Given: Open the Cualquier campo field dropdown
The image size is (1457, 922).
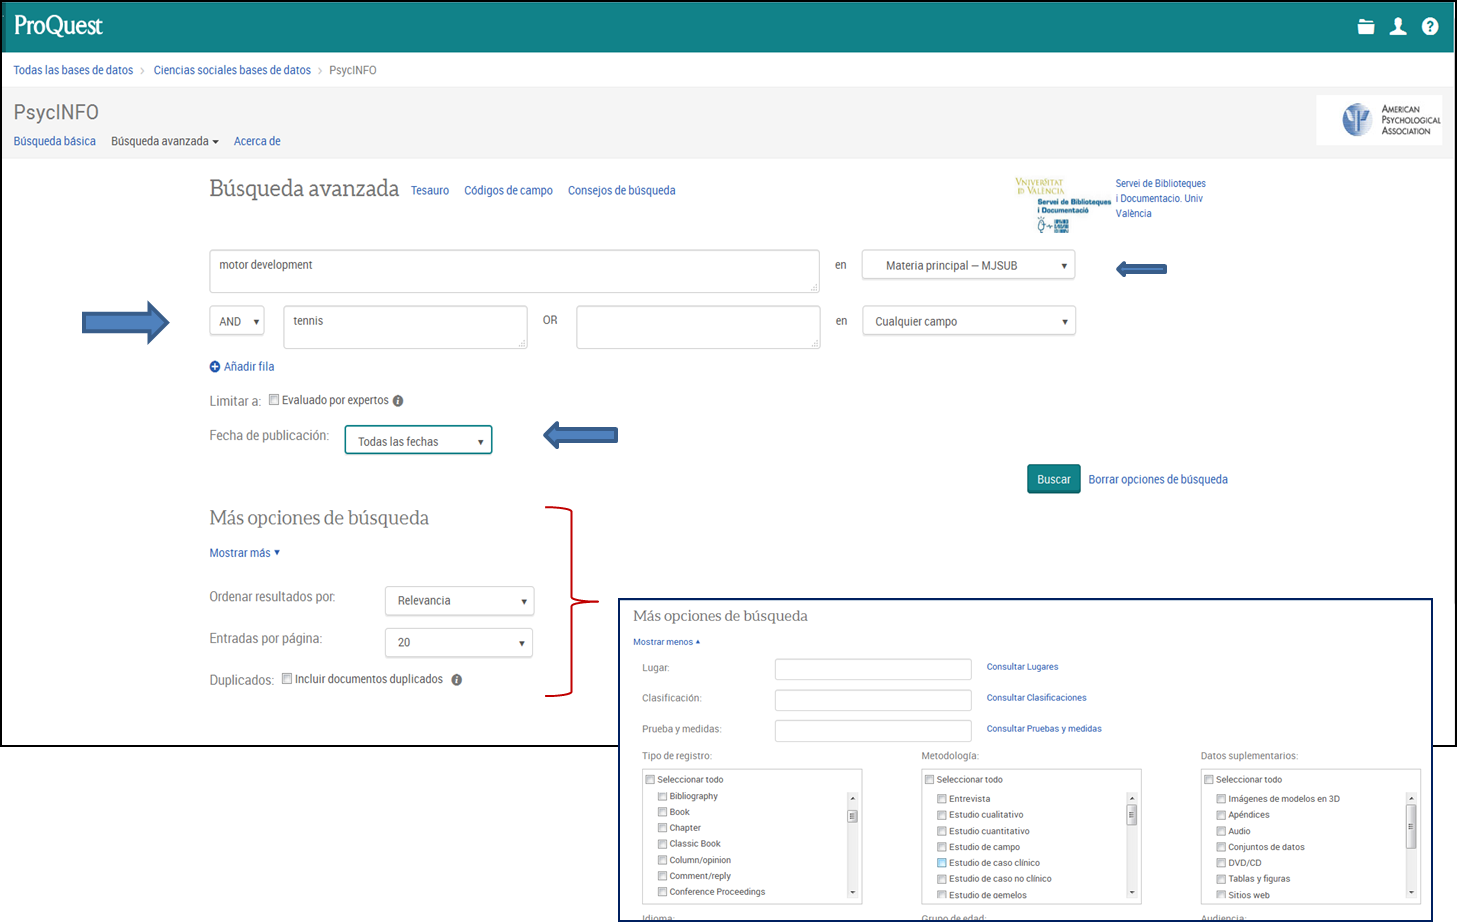Looking at the screenshot, I should pos(968,321).
